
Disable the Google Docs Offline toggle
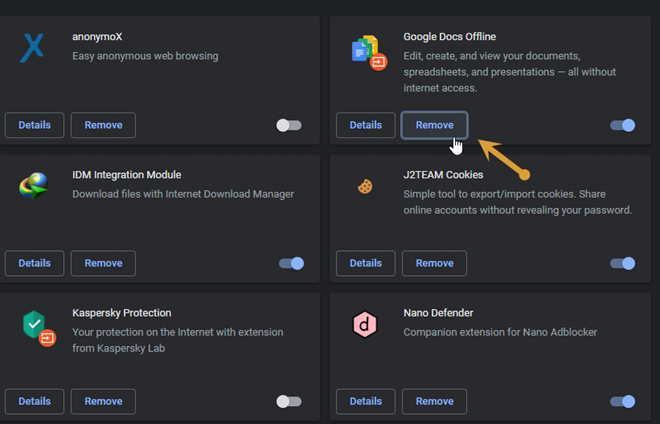[x=622, y=125]
